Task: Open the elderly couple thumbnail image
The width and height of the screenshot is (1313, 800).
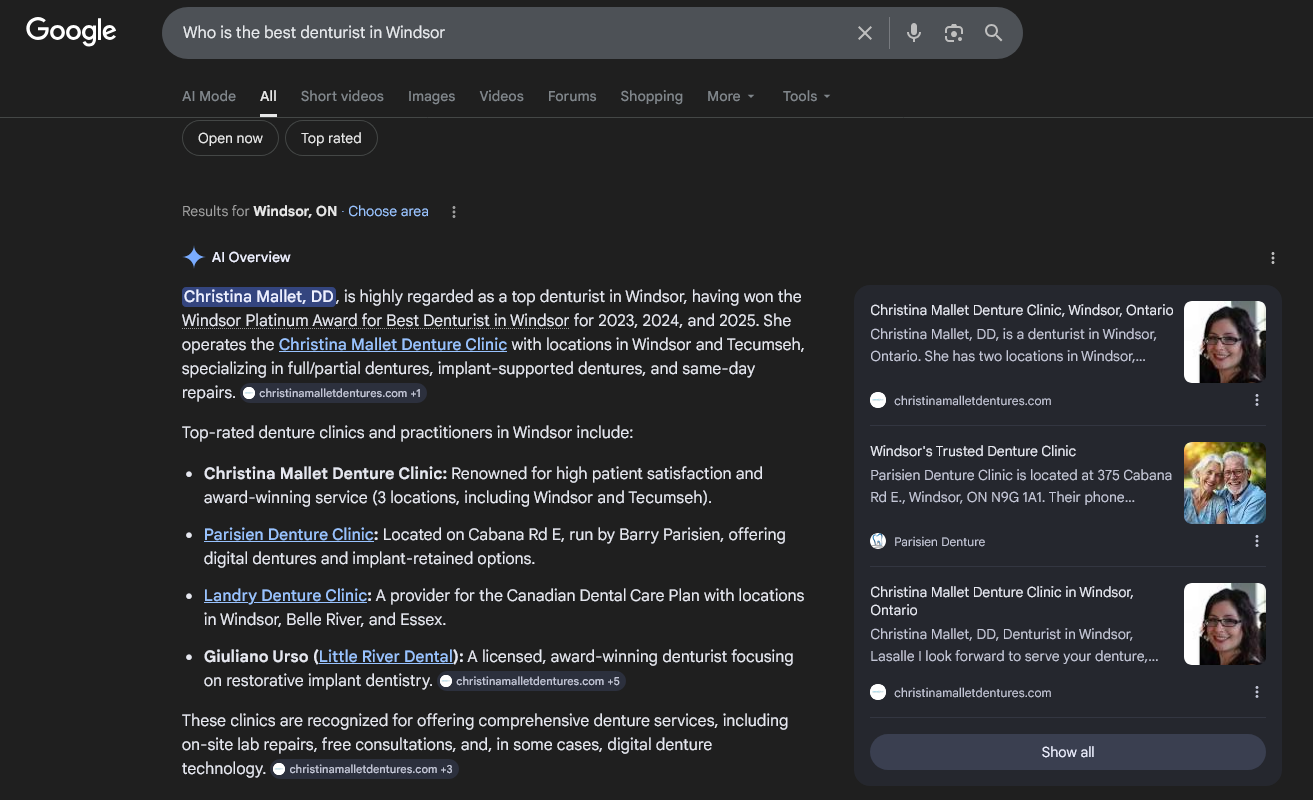Action: coord(1224,483)
